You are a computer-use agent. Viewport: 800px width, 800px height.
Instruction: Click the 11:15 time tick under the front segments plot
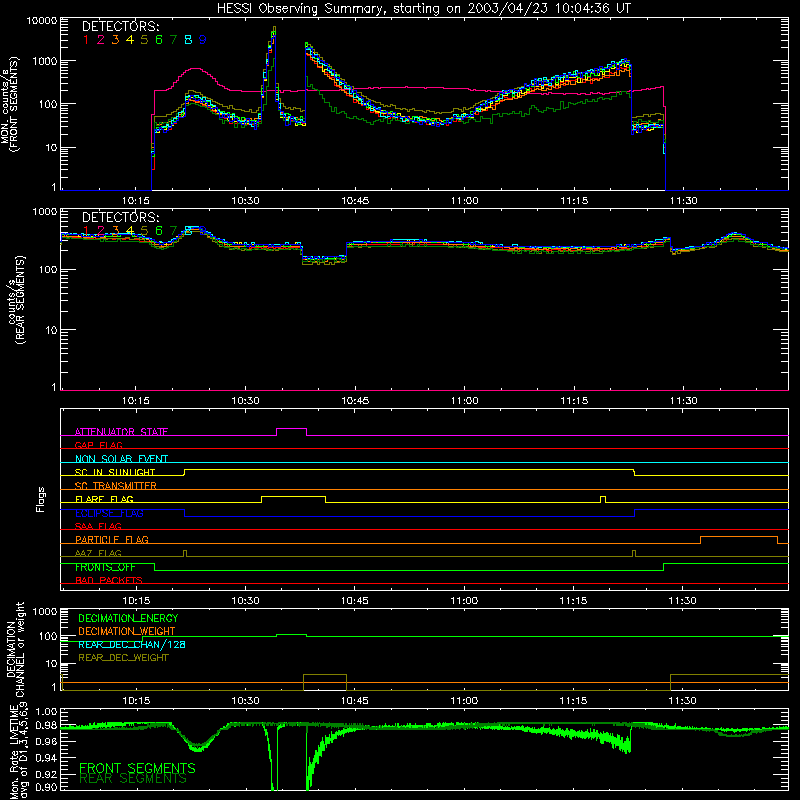coord(574,201)
